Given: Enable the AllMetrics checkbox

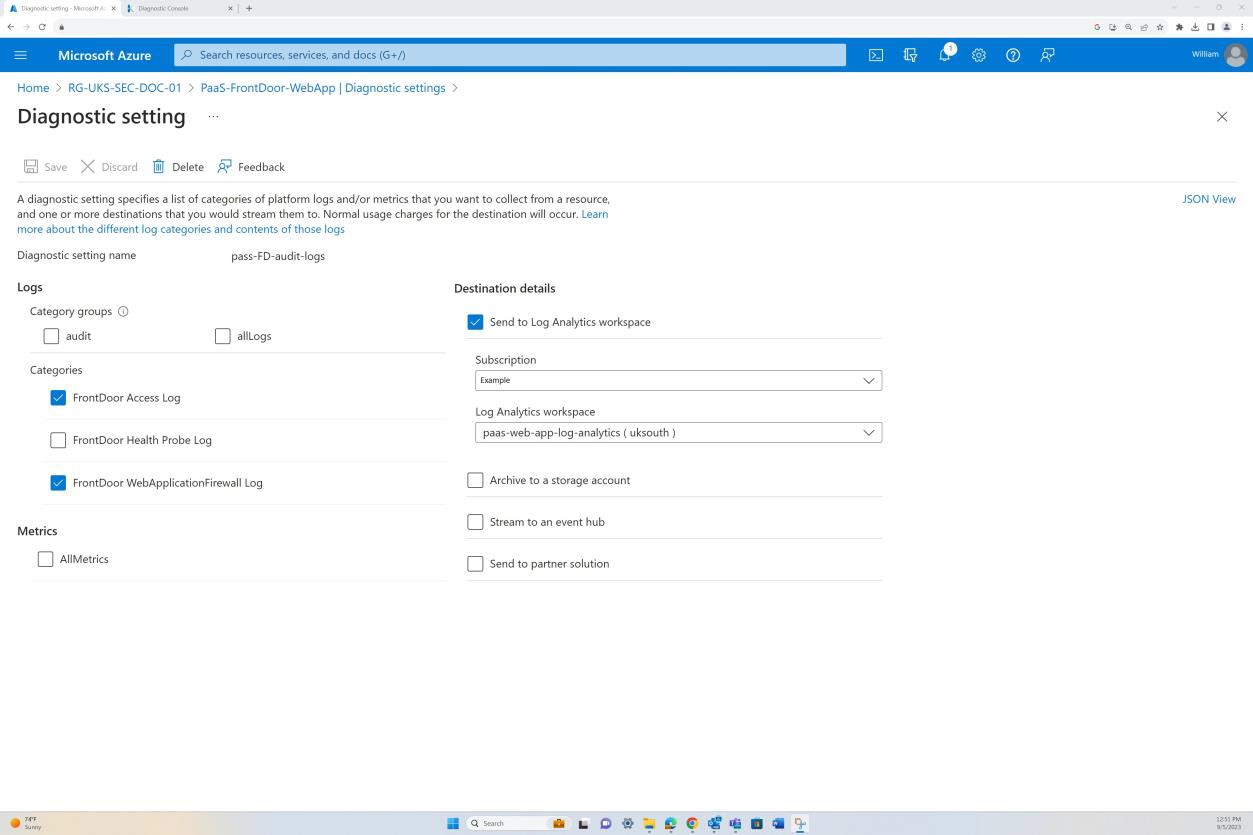Looking at the screenshot, I should click(x=45, y=559).
